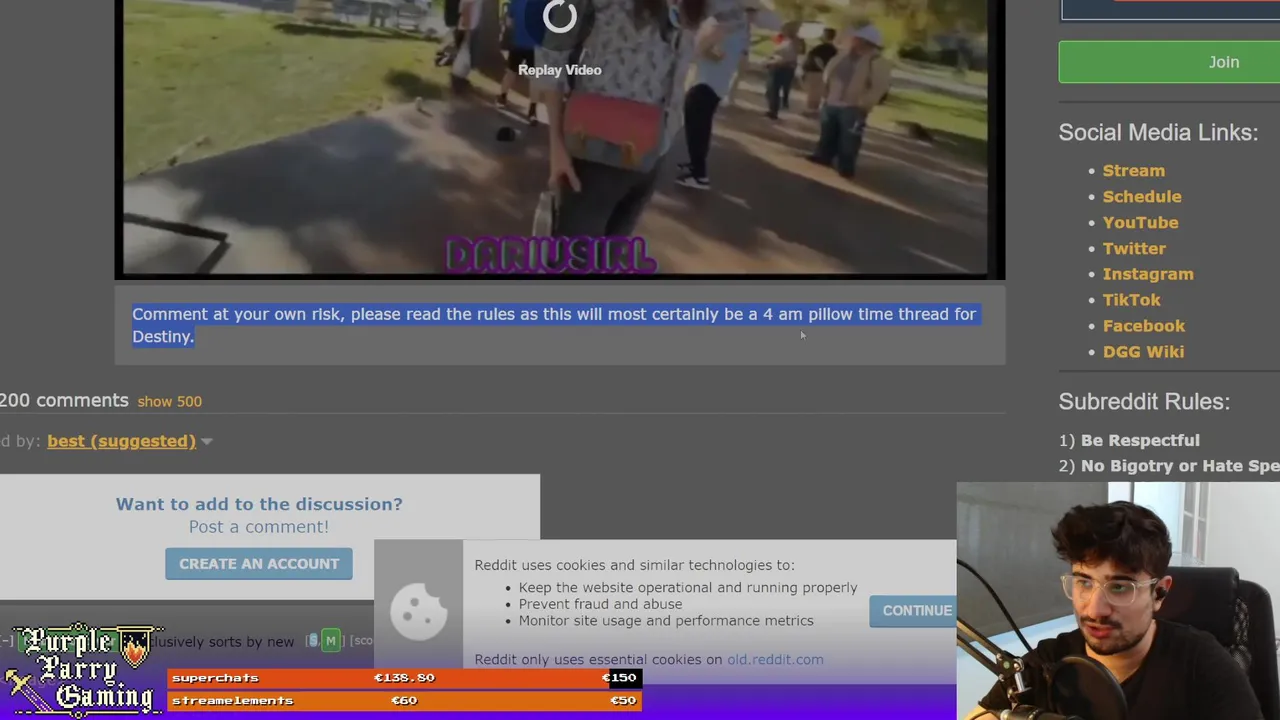
Task: Open the YouTube social link
Action: 1140,223
